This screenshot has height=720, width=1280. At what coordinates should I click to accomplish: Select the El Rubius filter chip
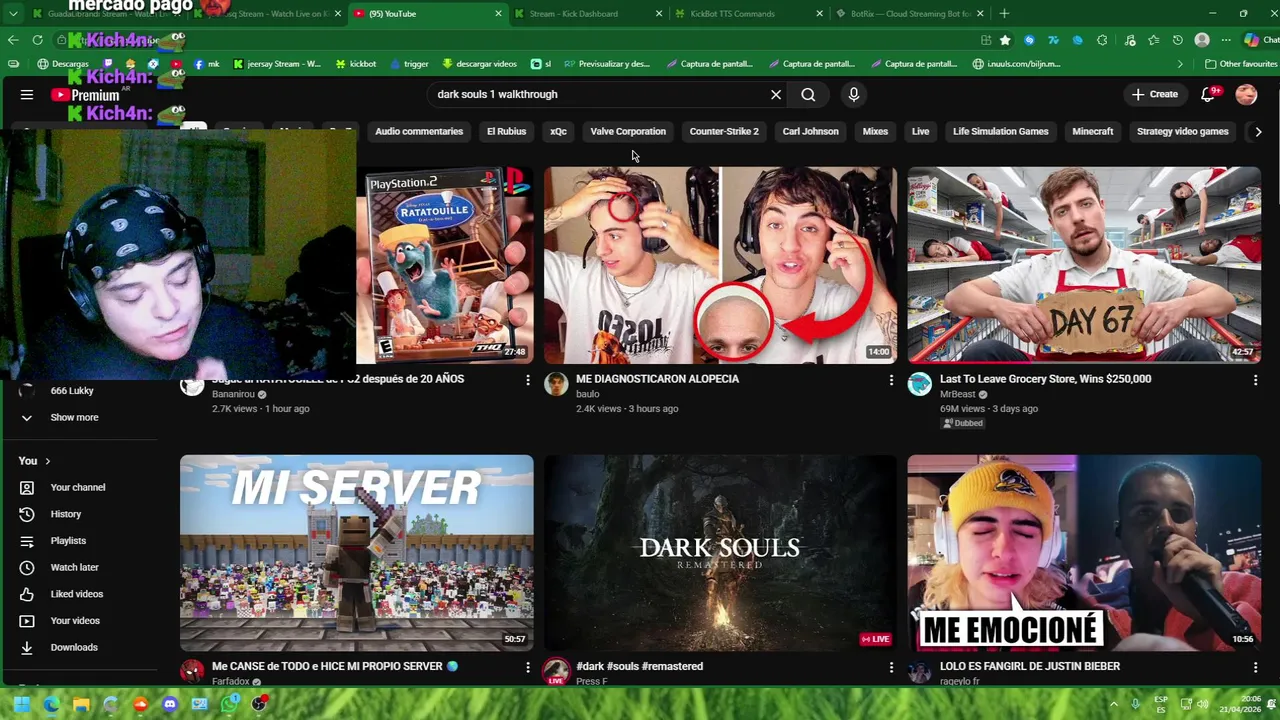click(x=506, y=131)
